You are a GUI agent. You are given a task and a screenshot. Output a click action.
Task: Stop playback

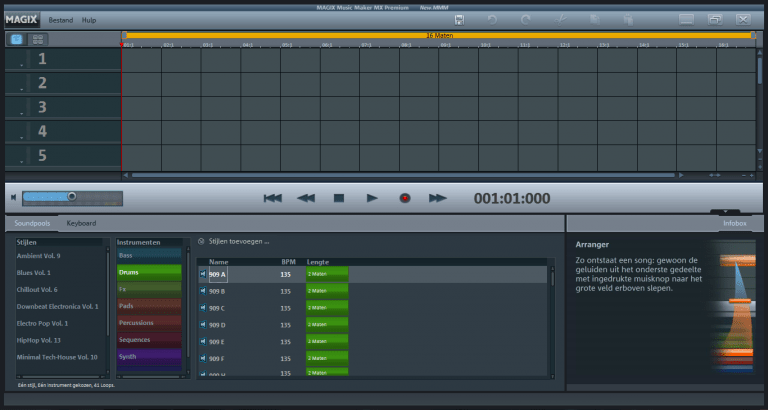[339, 198]
